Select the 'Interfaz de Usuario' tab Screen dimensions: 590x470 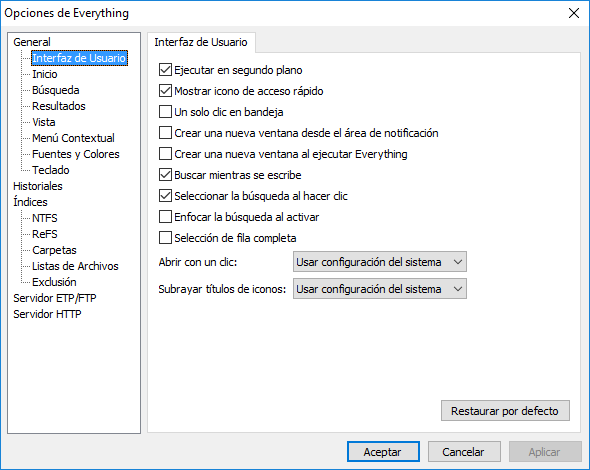pyautogui.click(x=201, y=42)
